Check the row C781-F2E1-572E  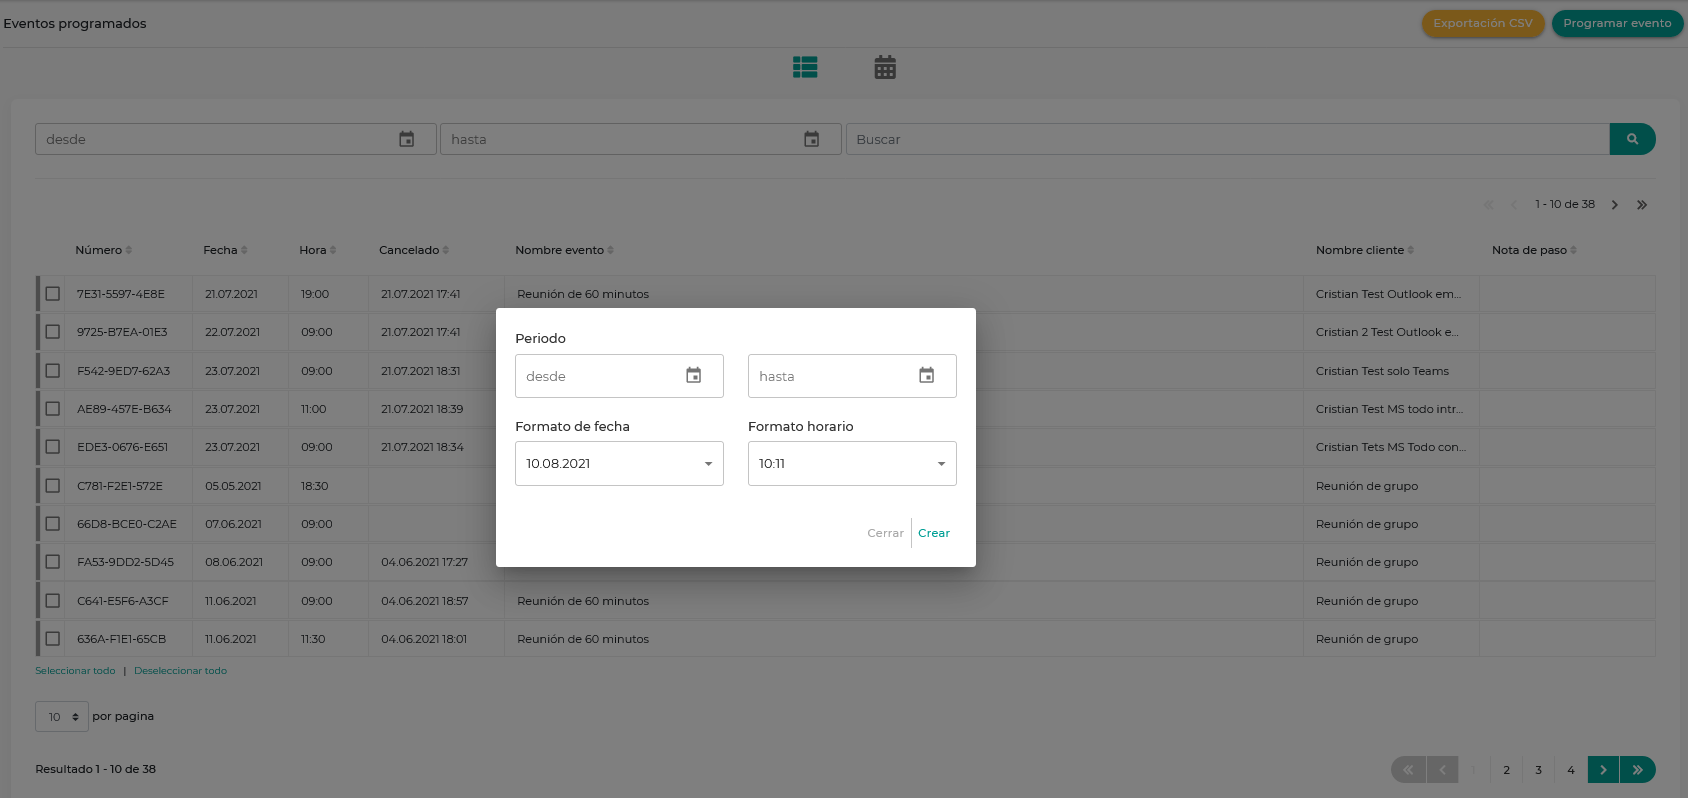53,486
